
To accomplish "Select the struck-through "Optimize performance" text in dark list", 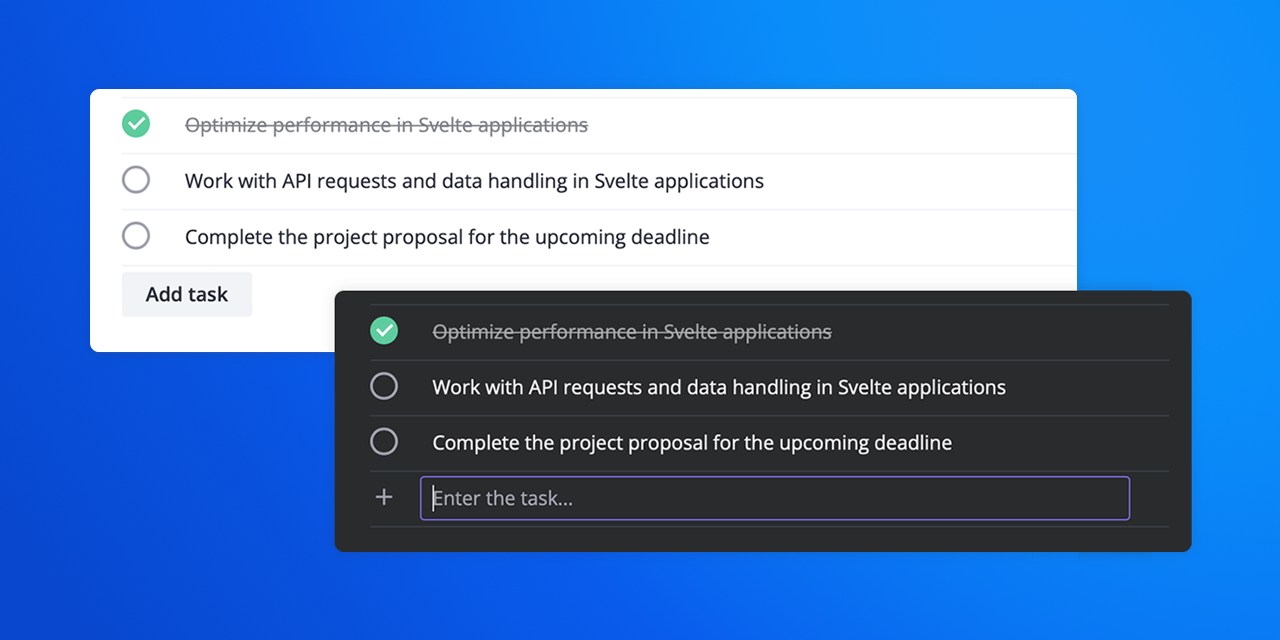I will (x=631, y=331).
